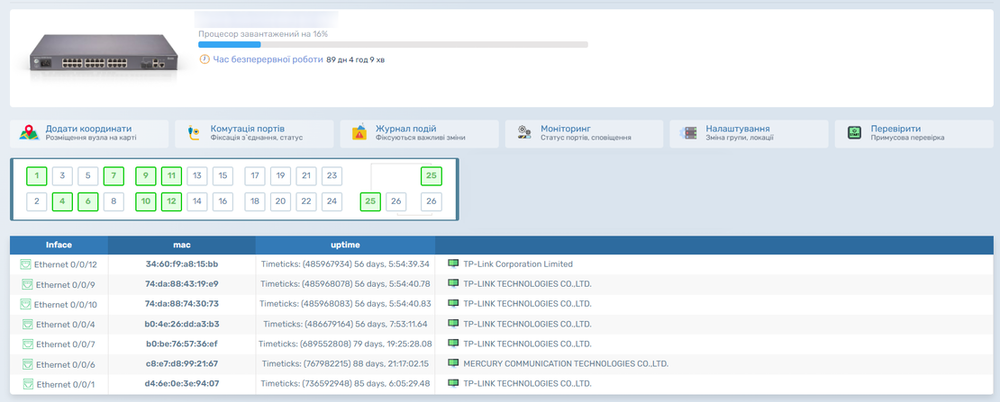
Task: Open Моніторинг using its icon
Action: point(524,134)
